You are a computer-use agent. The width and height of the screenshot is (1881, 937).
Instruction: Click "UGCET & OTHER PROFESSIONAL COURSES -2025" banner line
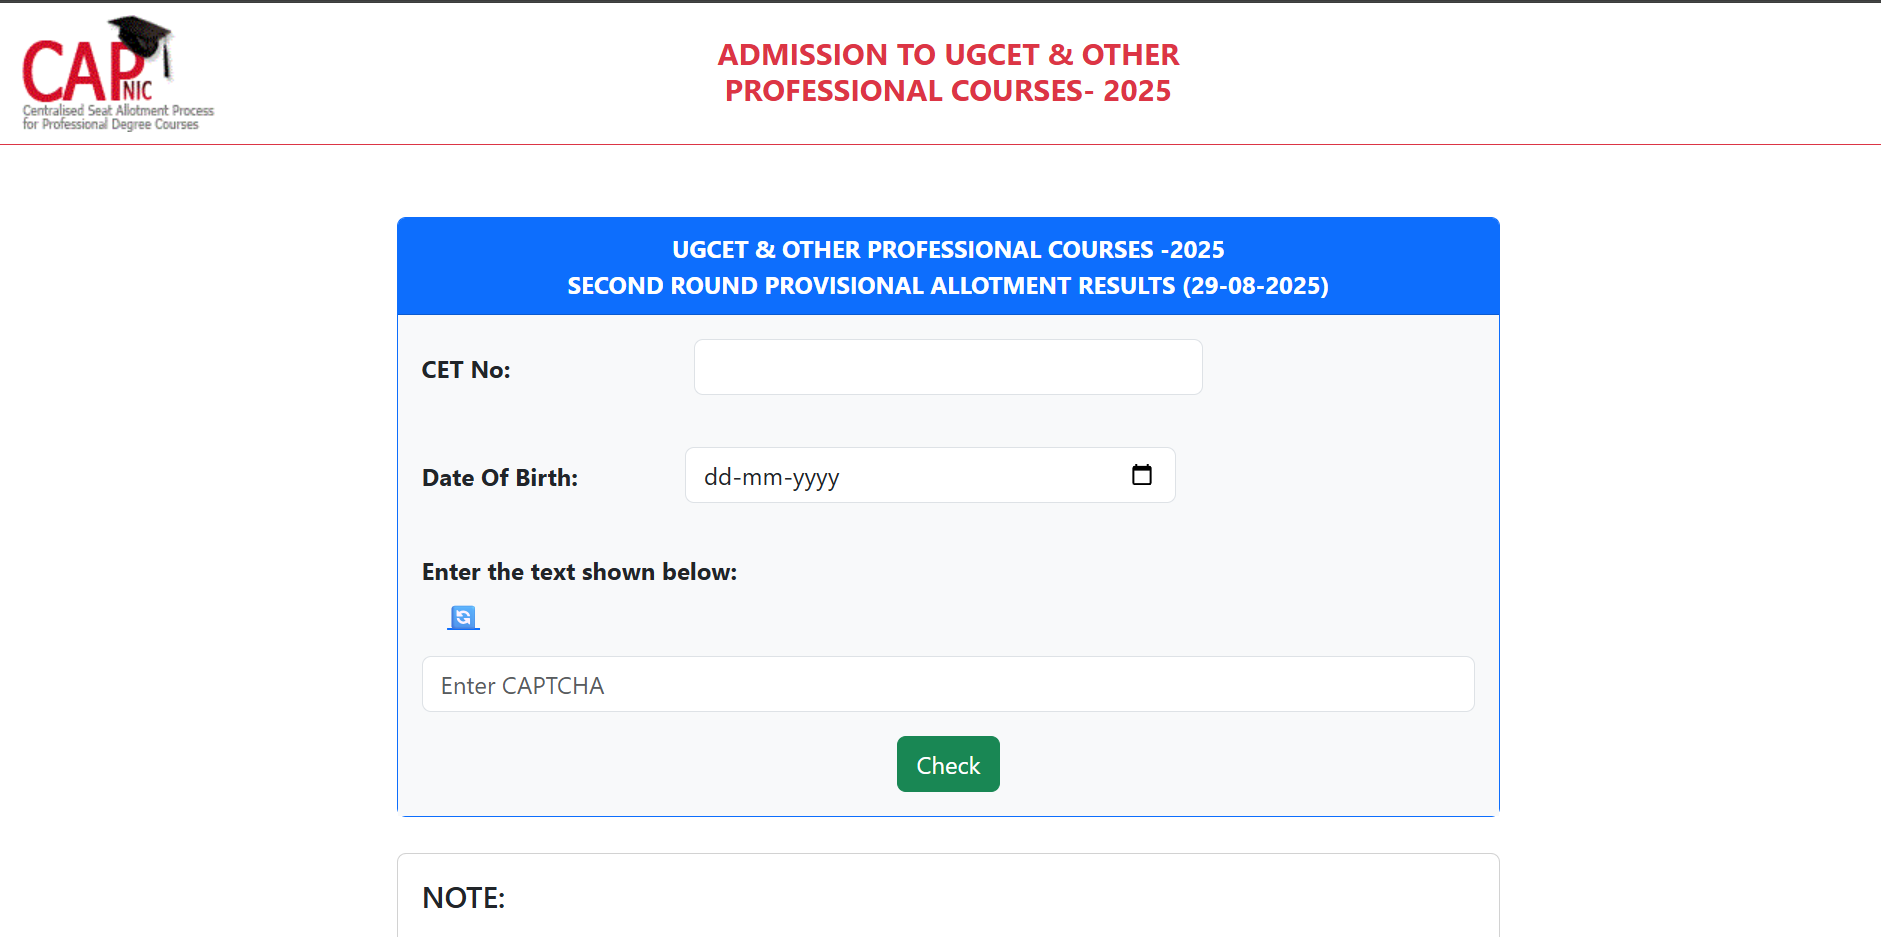(947, 250)
